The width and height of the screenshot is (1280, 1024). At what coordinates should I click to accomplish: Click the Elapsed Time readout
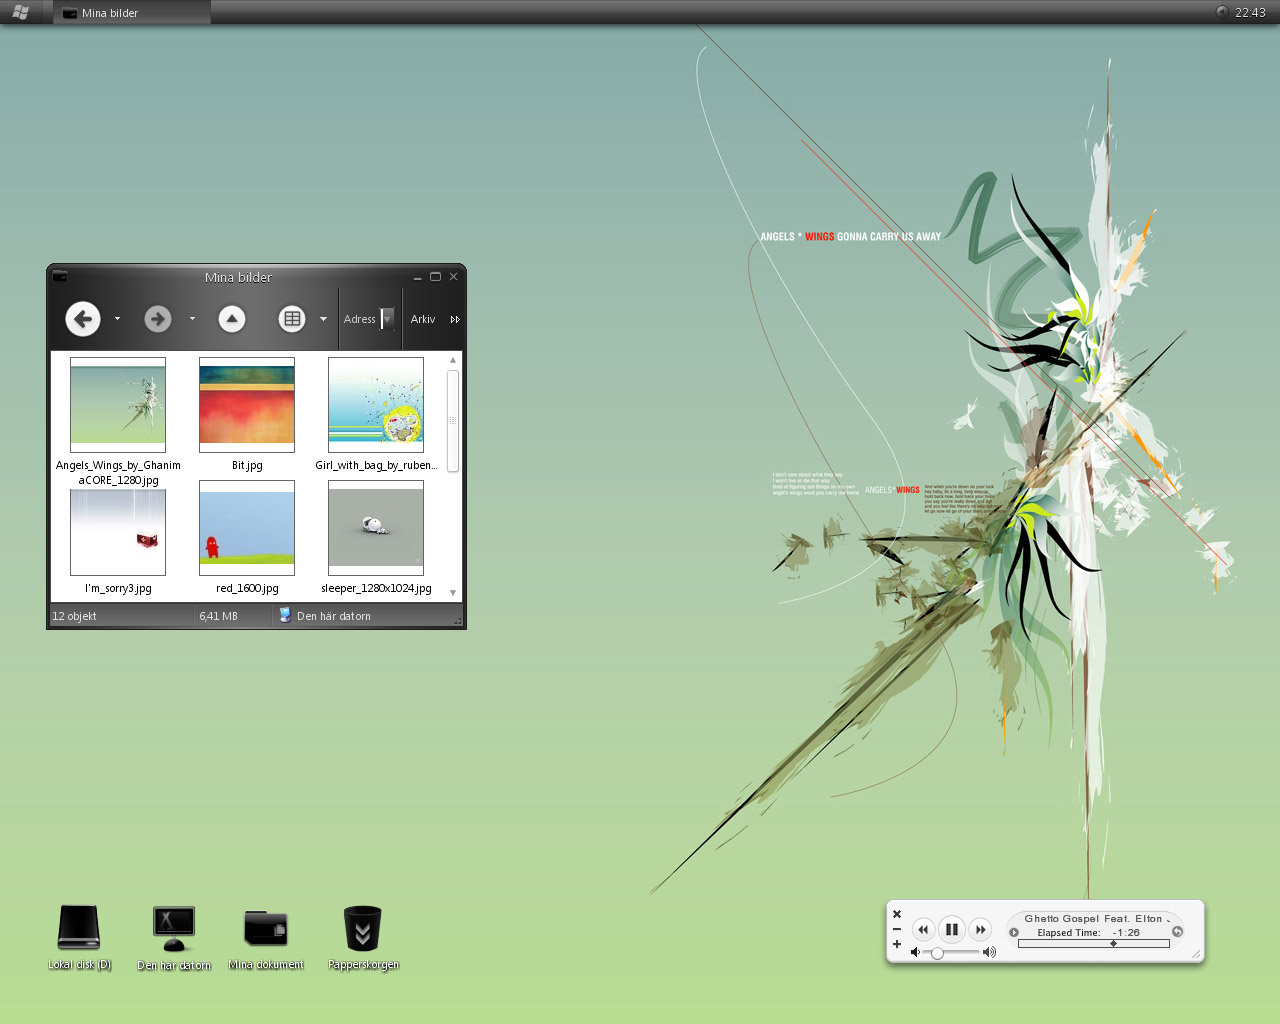1088,932
